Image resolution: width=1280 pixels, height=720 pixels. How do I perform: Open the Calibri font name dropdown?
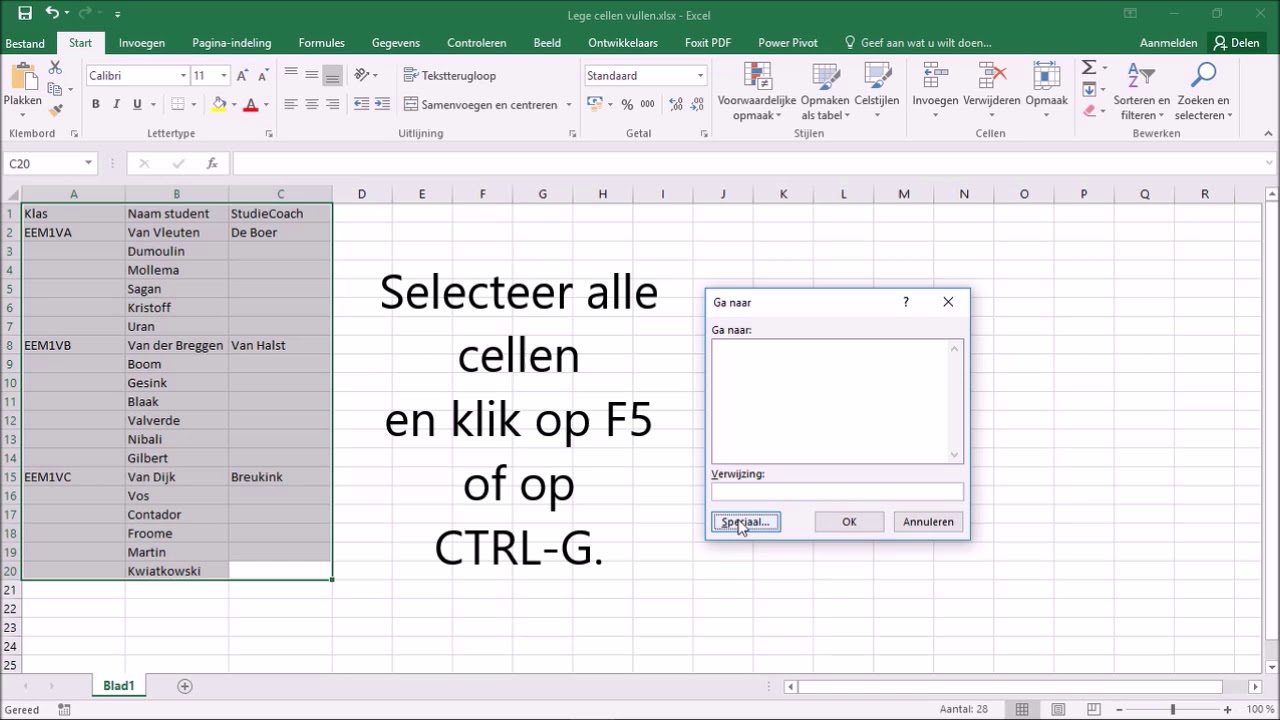point(183,76)
